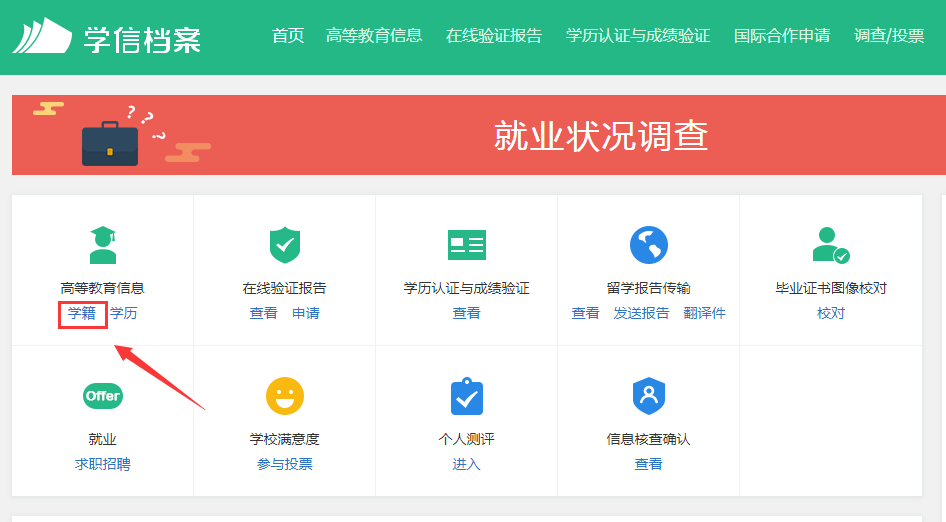Open the 首页 menu item
The width and height of the screenshot is (946, 522).
[x=288, y=36]
